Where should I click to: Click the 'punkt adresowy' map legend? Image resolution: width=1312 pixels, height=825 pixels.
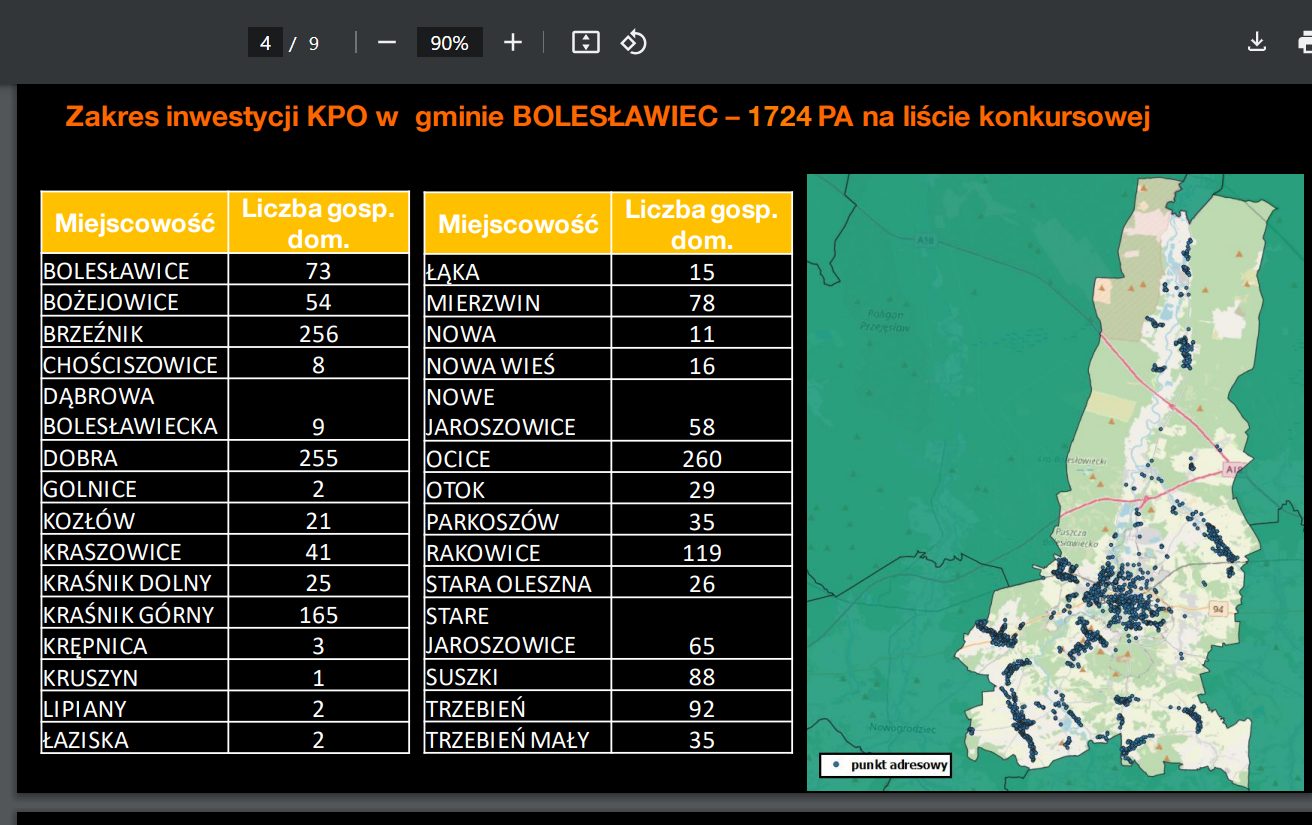tap(885, 765)
